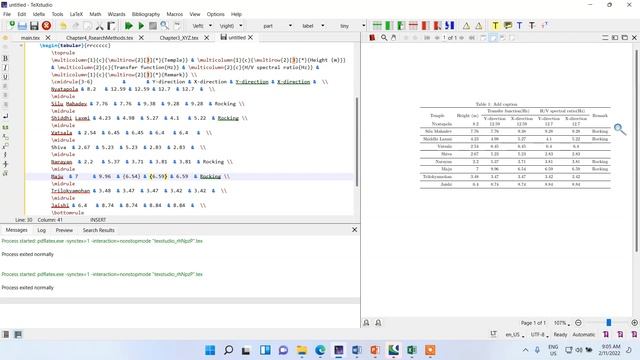Viewport: 640px width, 360px height.
Task: Open the 'part' sectioning dropdown
Action: (x=290, y=26)
